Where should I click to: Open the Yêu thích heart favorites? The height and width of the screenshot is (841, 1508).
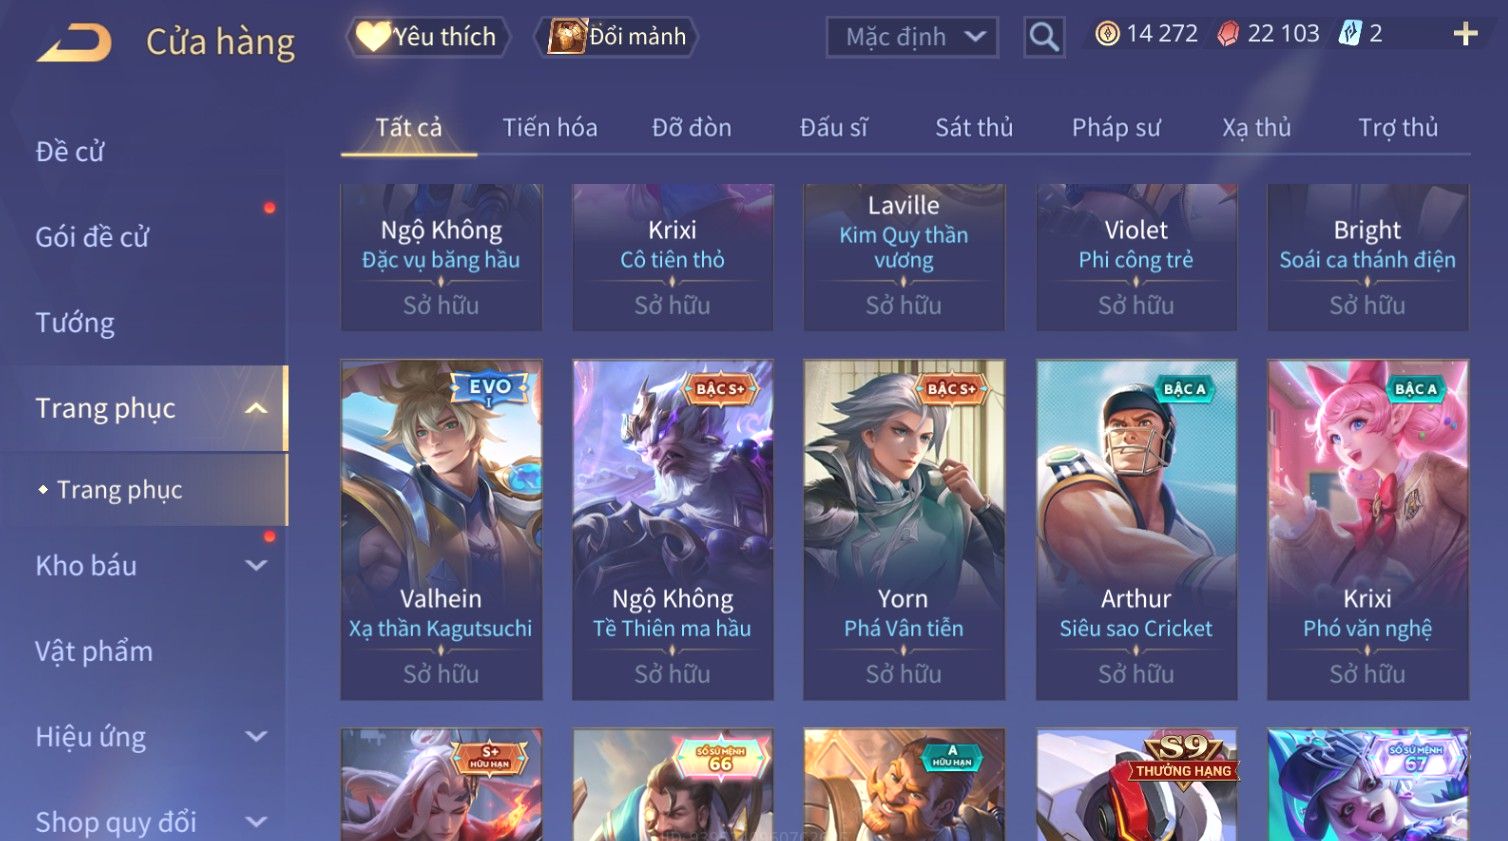428,37
